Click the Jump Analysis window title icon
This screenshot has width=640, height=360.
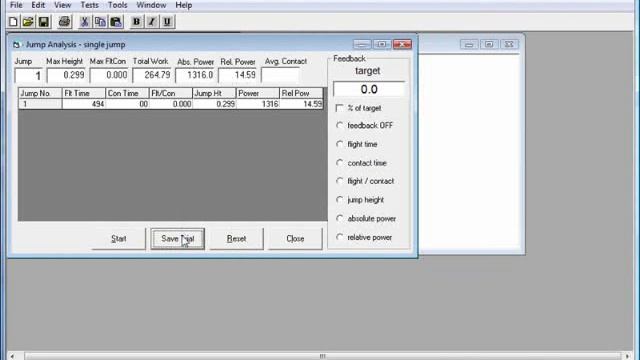point(16,44)
